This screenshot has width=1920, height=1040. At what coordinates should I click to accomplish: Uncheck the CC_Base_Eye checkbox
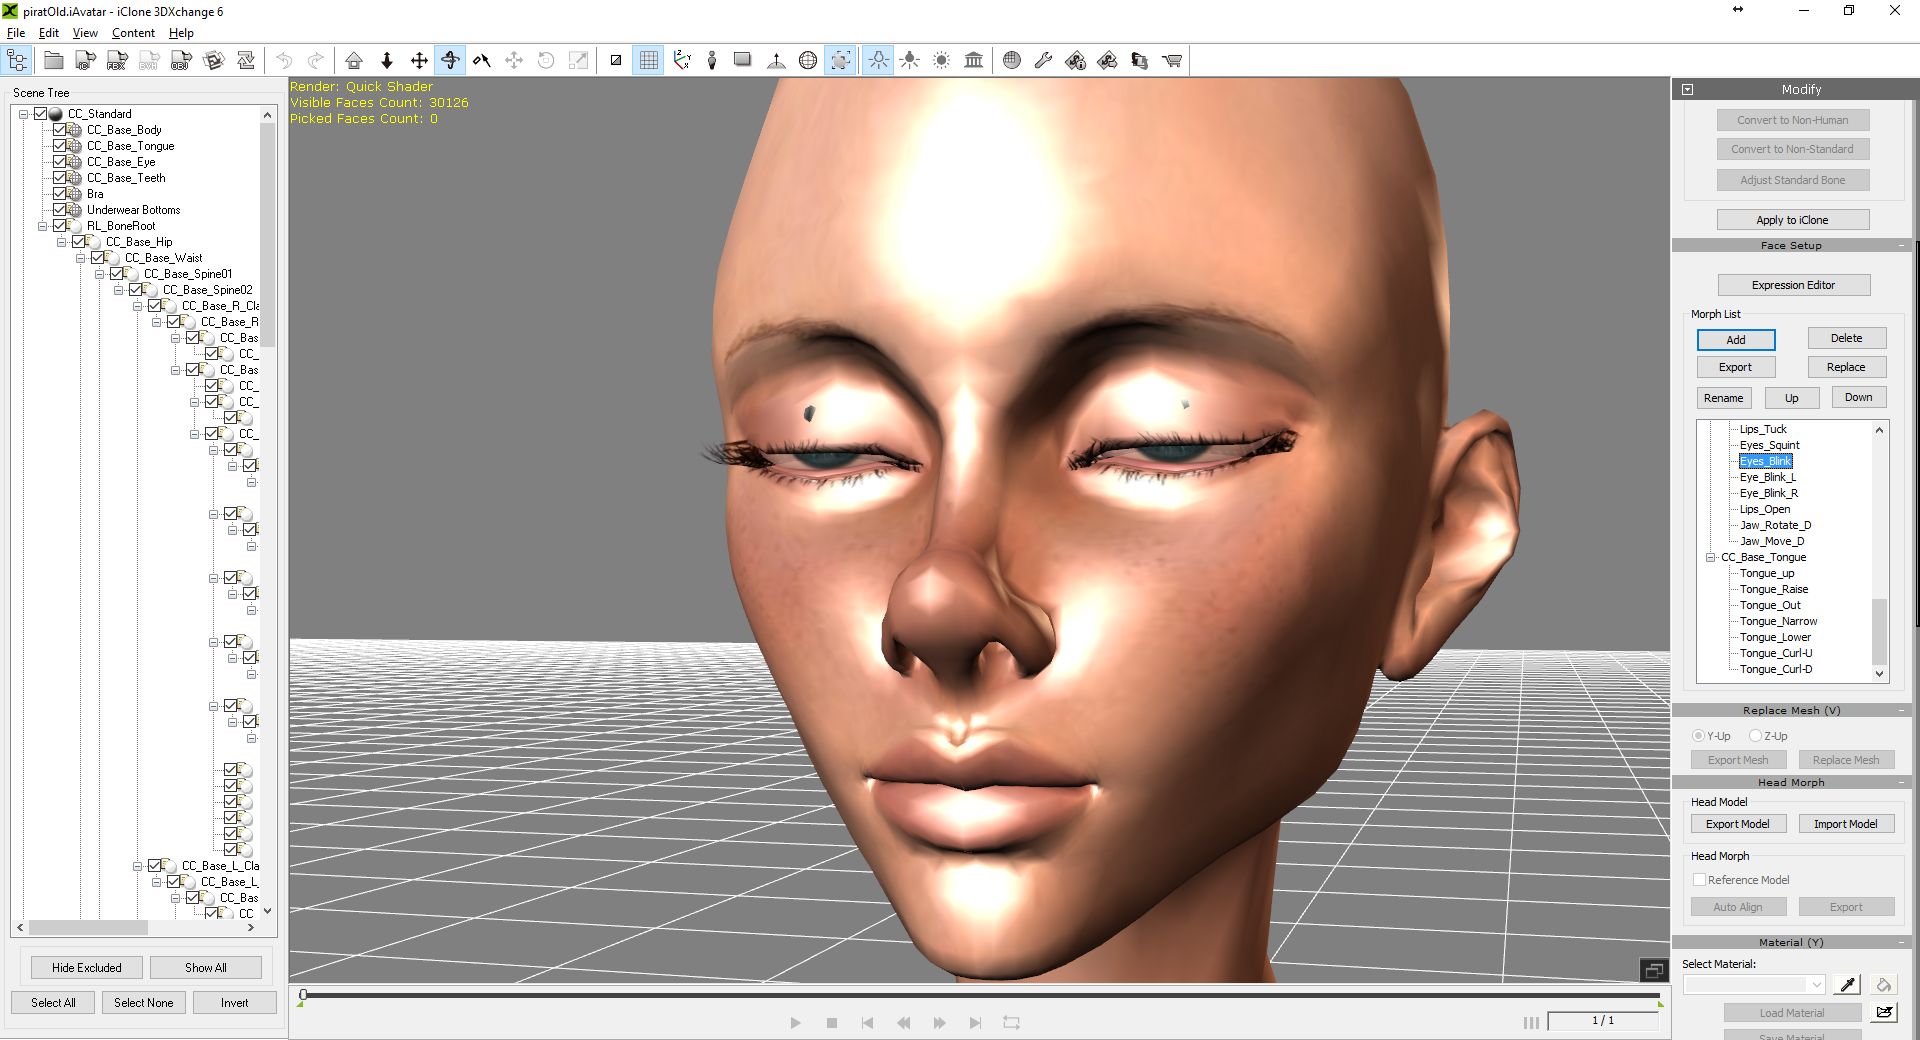tap(60, 162)
